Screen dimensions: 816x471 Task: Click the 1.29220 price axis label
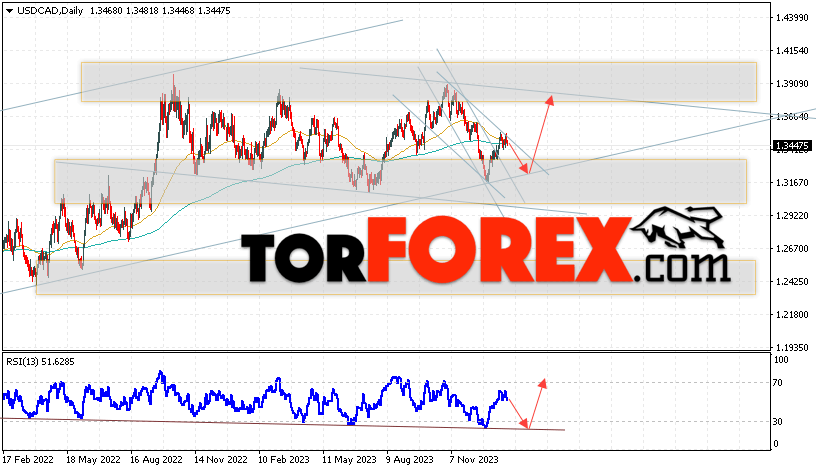click(792, 215)
